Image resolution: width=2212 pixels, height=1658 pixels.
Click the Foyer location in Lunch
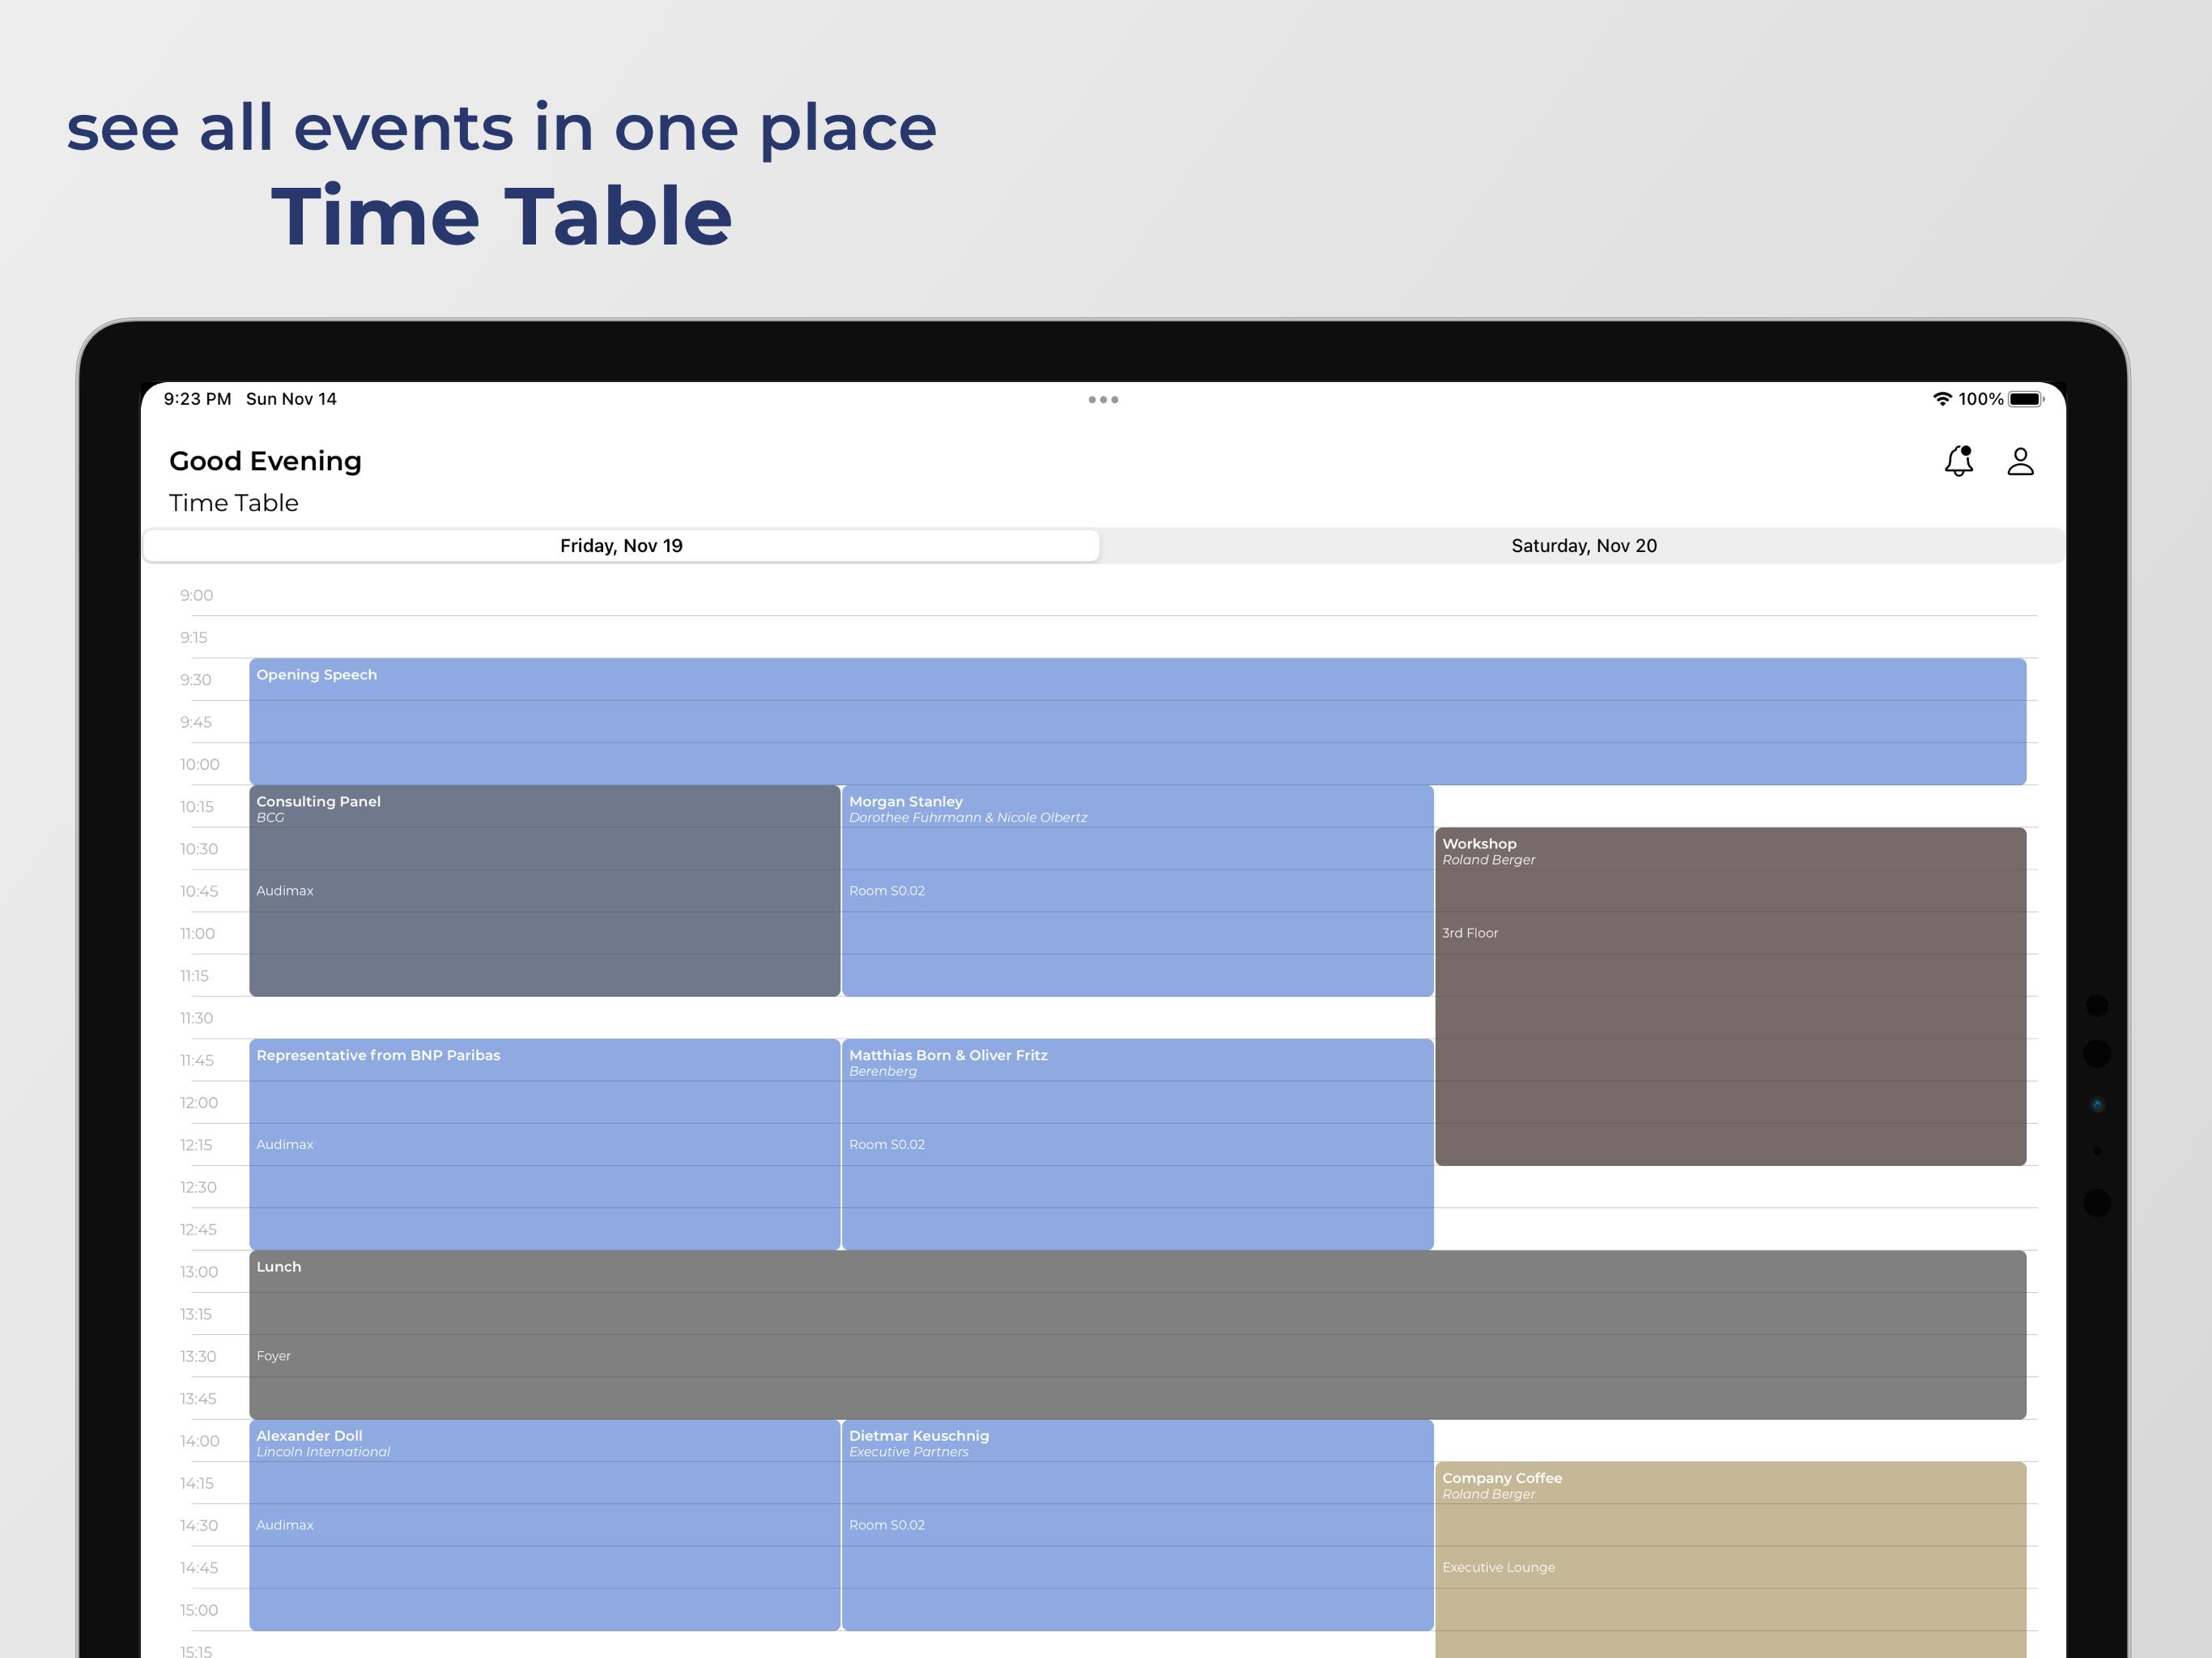pos(273,1356)
